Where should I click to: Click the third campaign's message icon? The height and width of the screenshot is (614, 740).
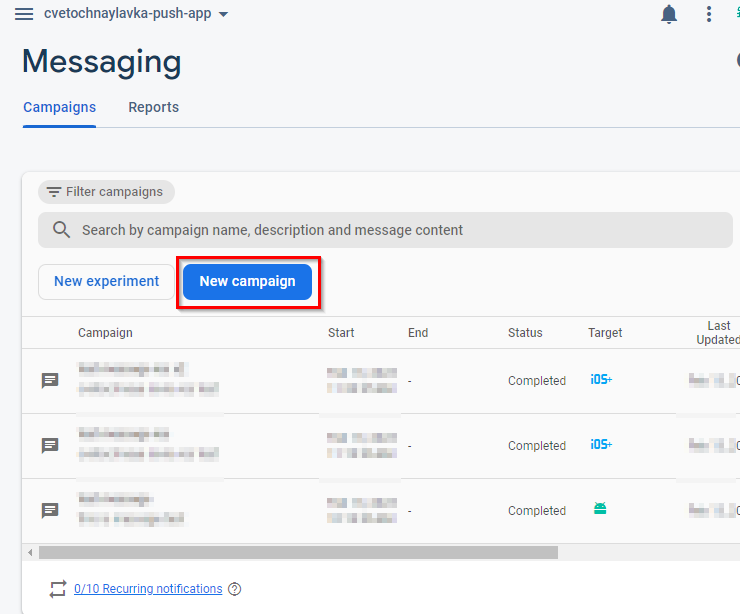click(50, 511)
